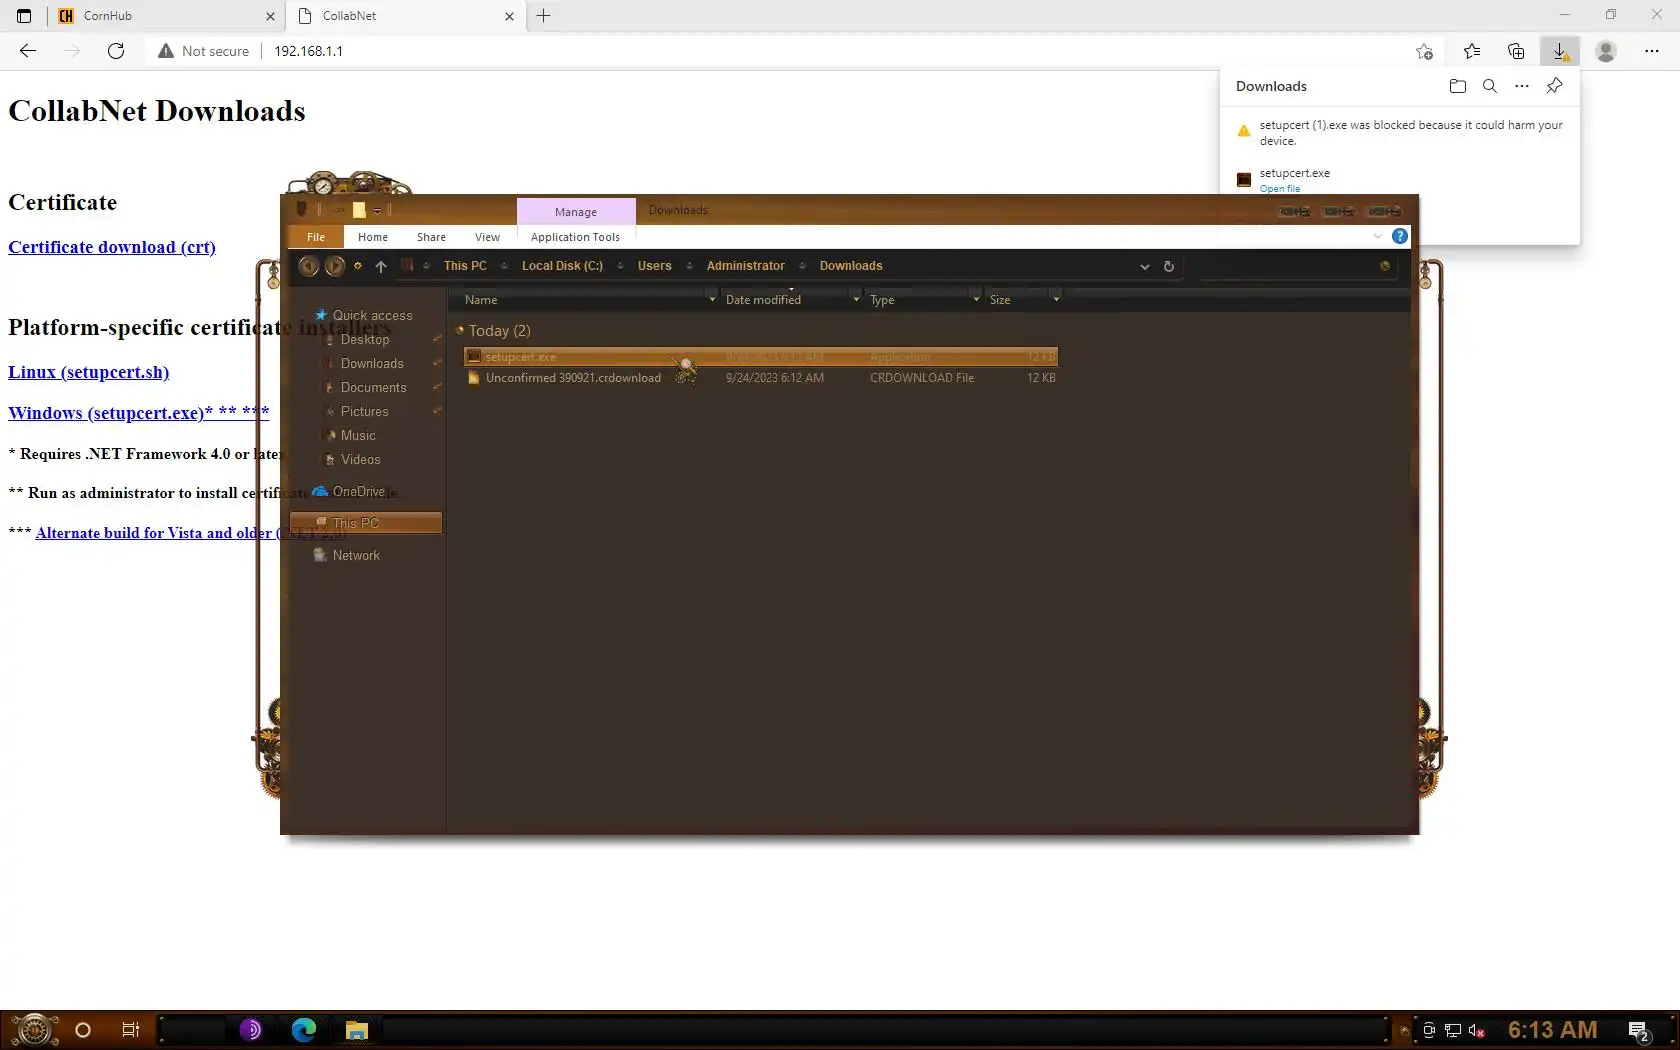The image size is (1680, 1050).
Task: Open downloads folder from Downloads popup
Action: [x=1458, y=86]
